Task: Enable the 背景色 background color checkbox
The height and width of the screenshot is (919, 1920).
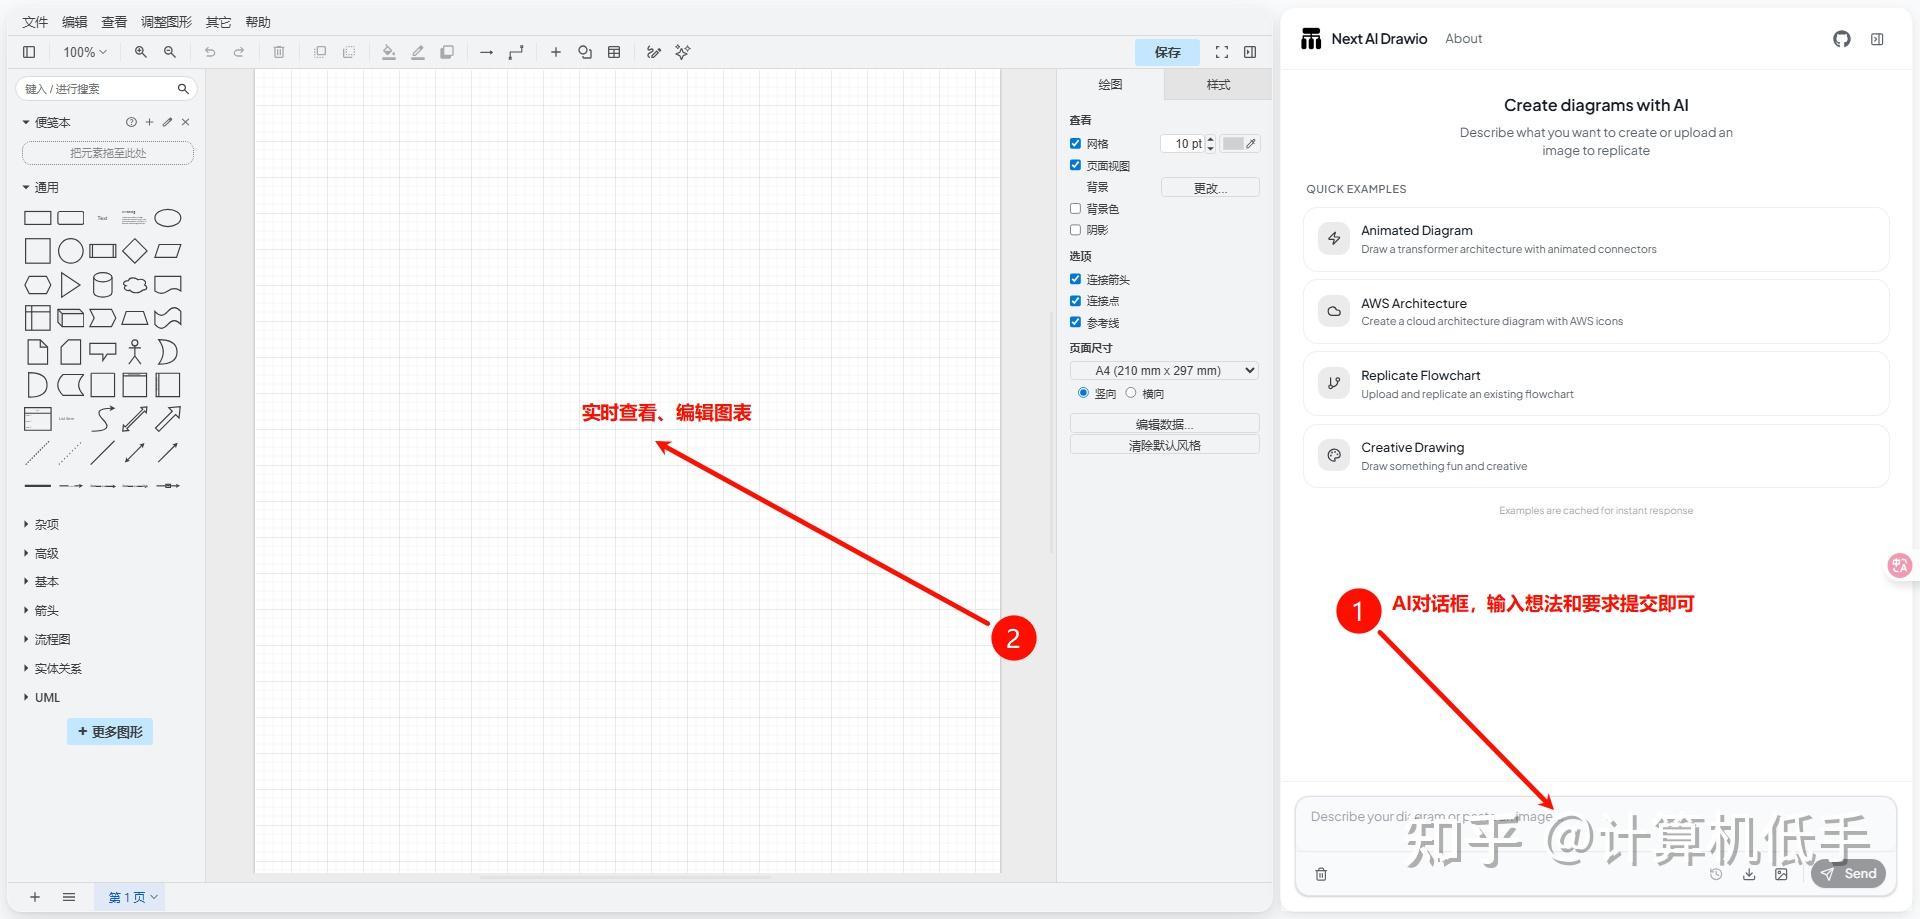Action: (1076, 209)
